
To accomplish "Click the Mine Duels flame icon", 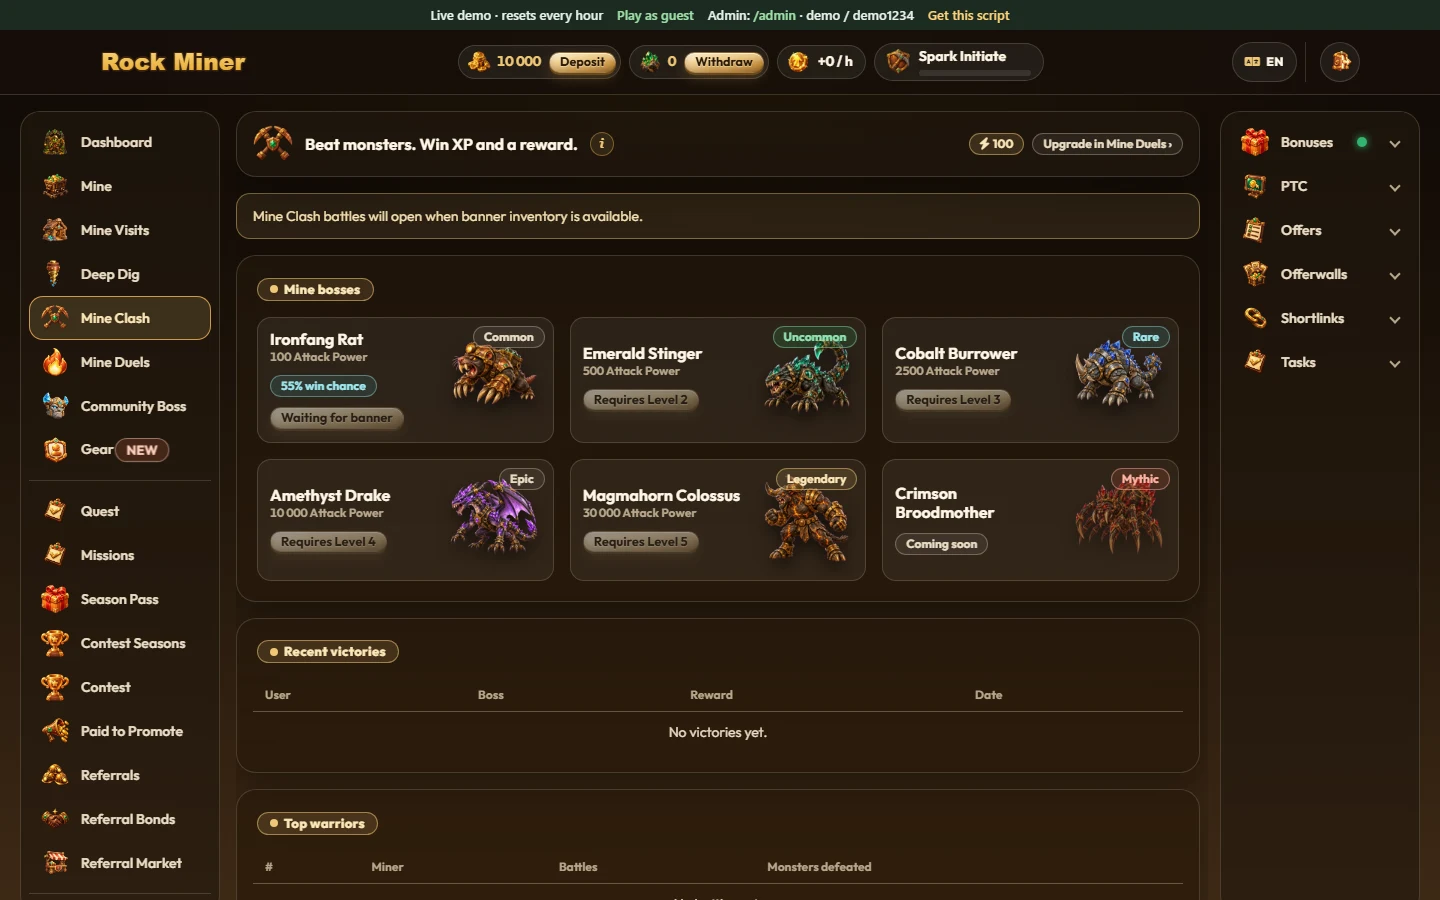I will 55,362.
